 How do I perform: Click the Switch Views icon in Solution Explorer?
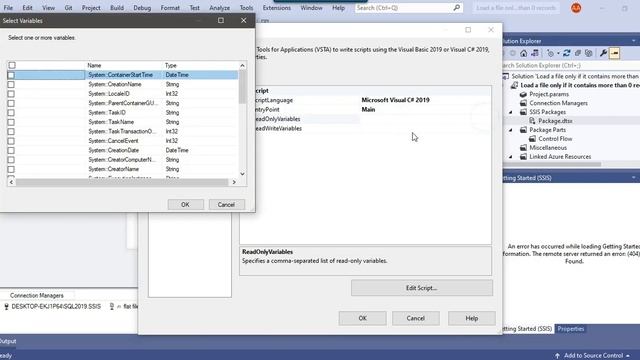click(x=535, y=53)
